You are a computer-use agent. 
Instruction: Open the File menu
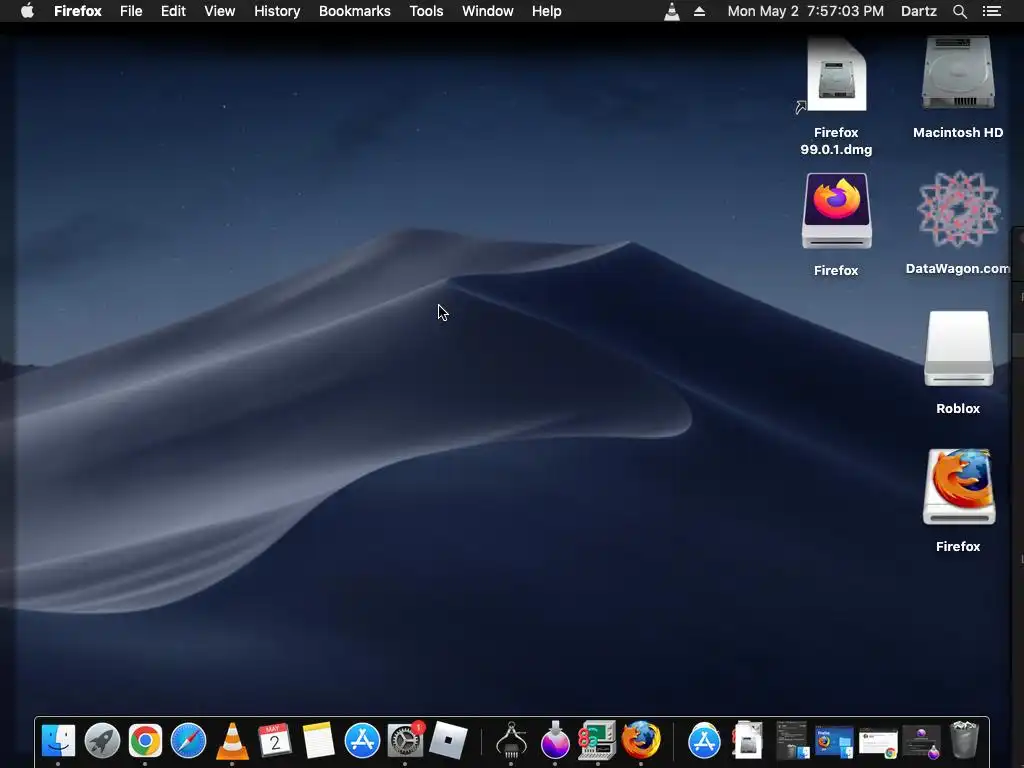click(x=131, y=11)
